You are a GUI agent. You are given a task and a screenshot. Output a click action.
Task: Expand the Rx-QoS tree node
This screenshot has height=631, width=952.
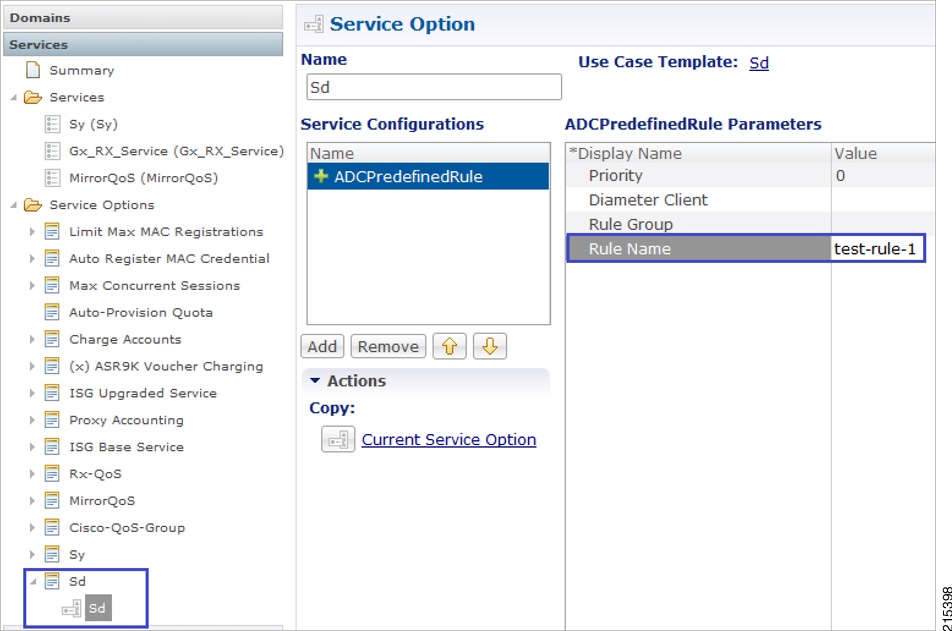coord(32,474)
